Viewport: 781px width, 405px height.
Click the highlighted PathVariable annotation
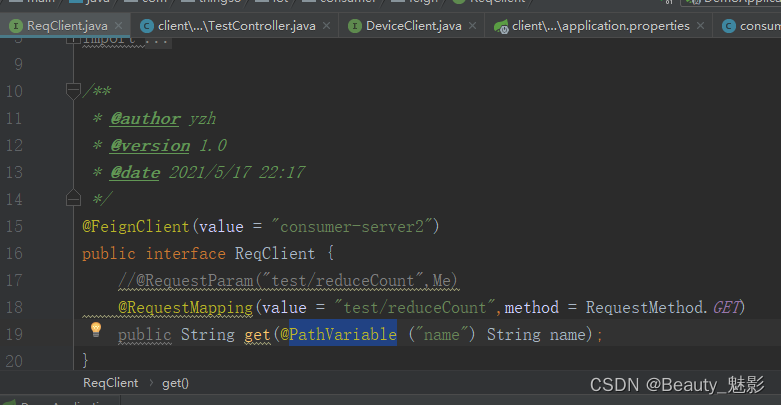343,334
